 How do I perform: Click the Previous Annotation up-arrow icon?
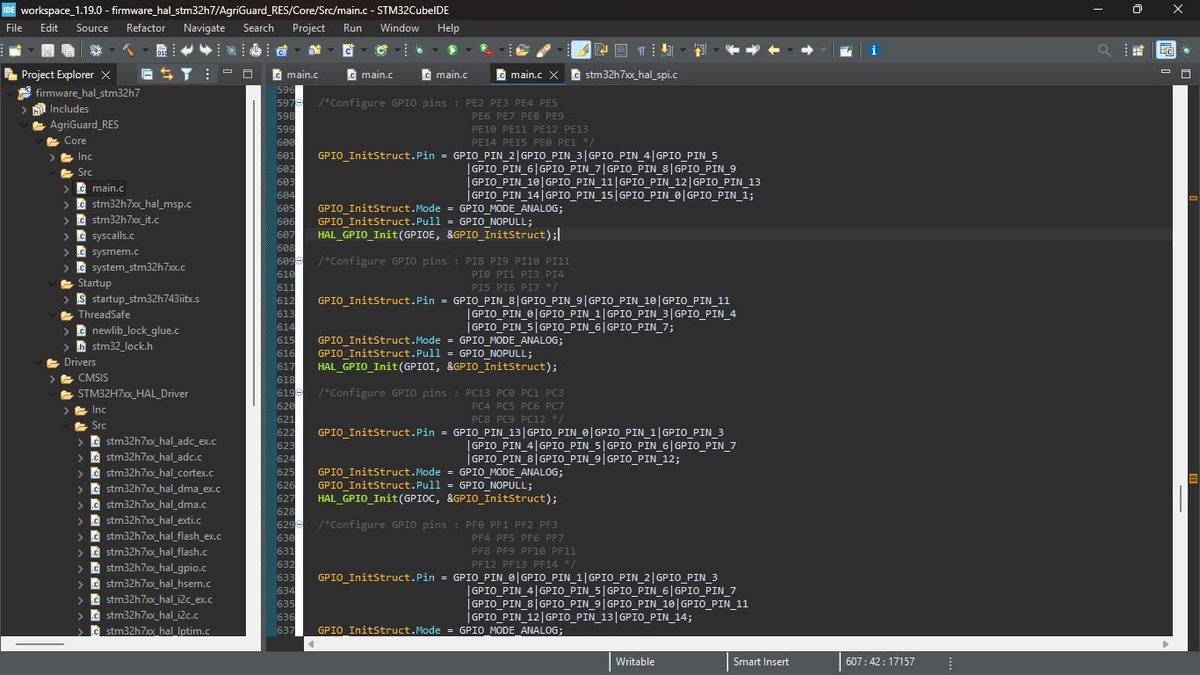pos(699,50)
